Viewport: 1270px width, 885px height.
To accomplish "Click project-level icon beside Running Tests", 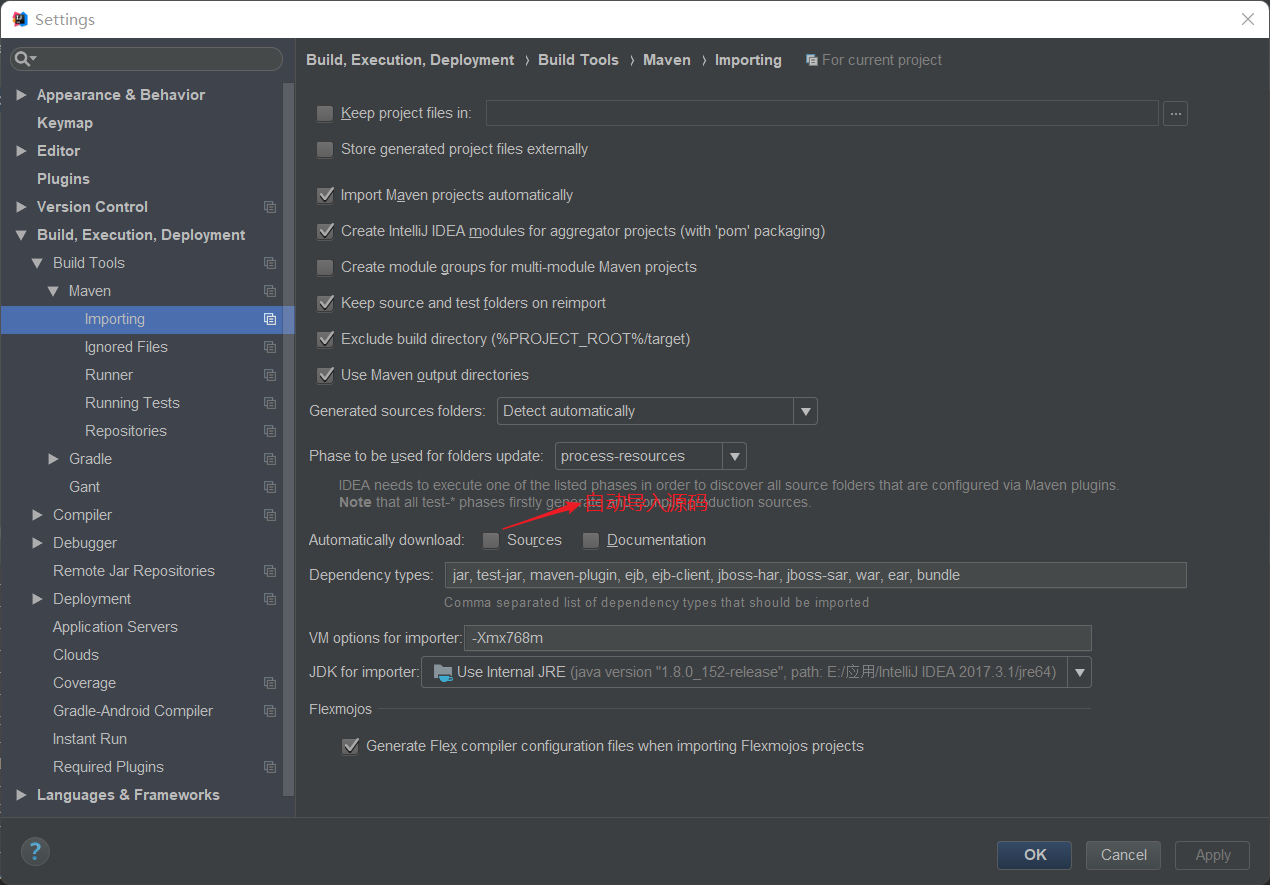I will pos(270,403).
